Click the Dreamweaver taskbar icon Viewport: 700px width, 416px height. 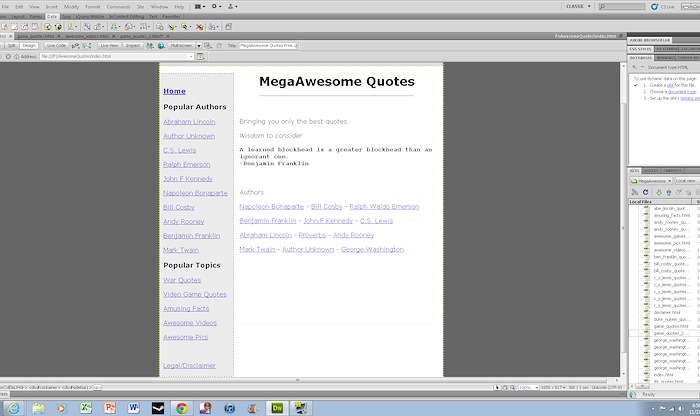[x=277, y=408]
